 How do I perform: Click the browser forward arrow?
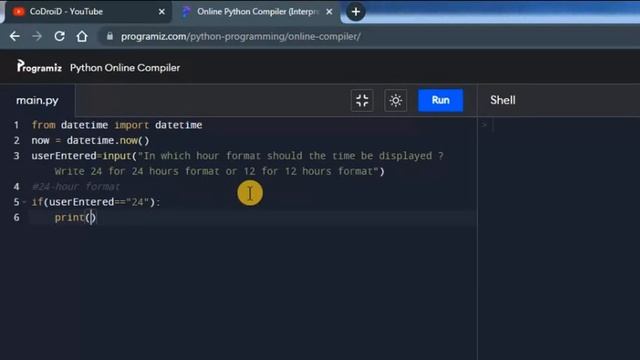(x=37, y=36)
